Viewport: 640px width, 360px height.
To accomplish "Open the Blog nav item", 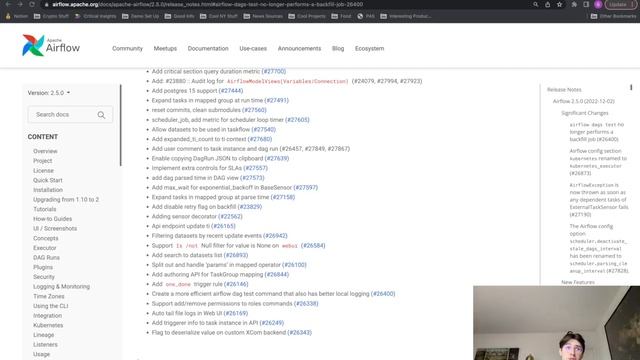I will tap(338, 49).
